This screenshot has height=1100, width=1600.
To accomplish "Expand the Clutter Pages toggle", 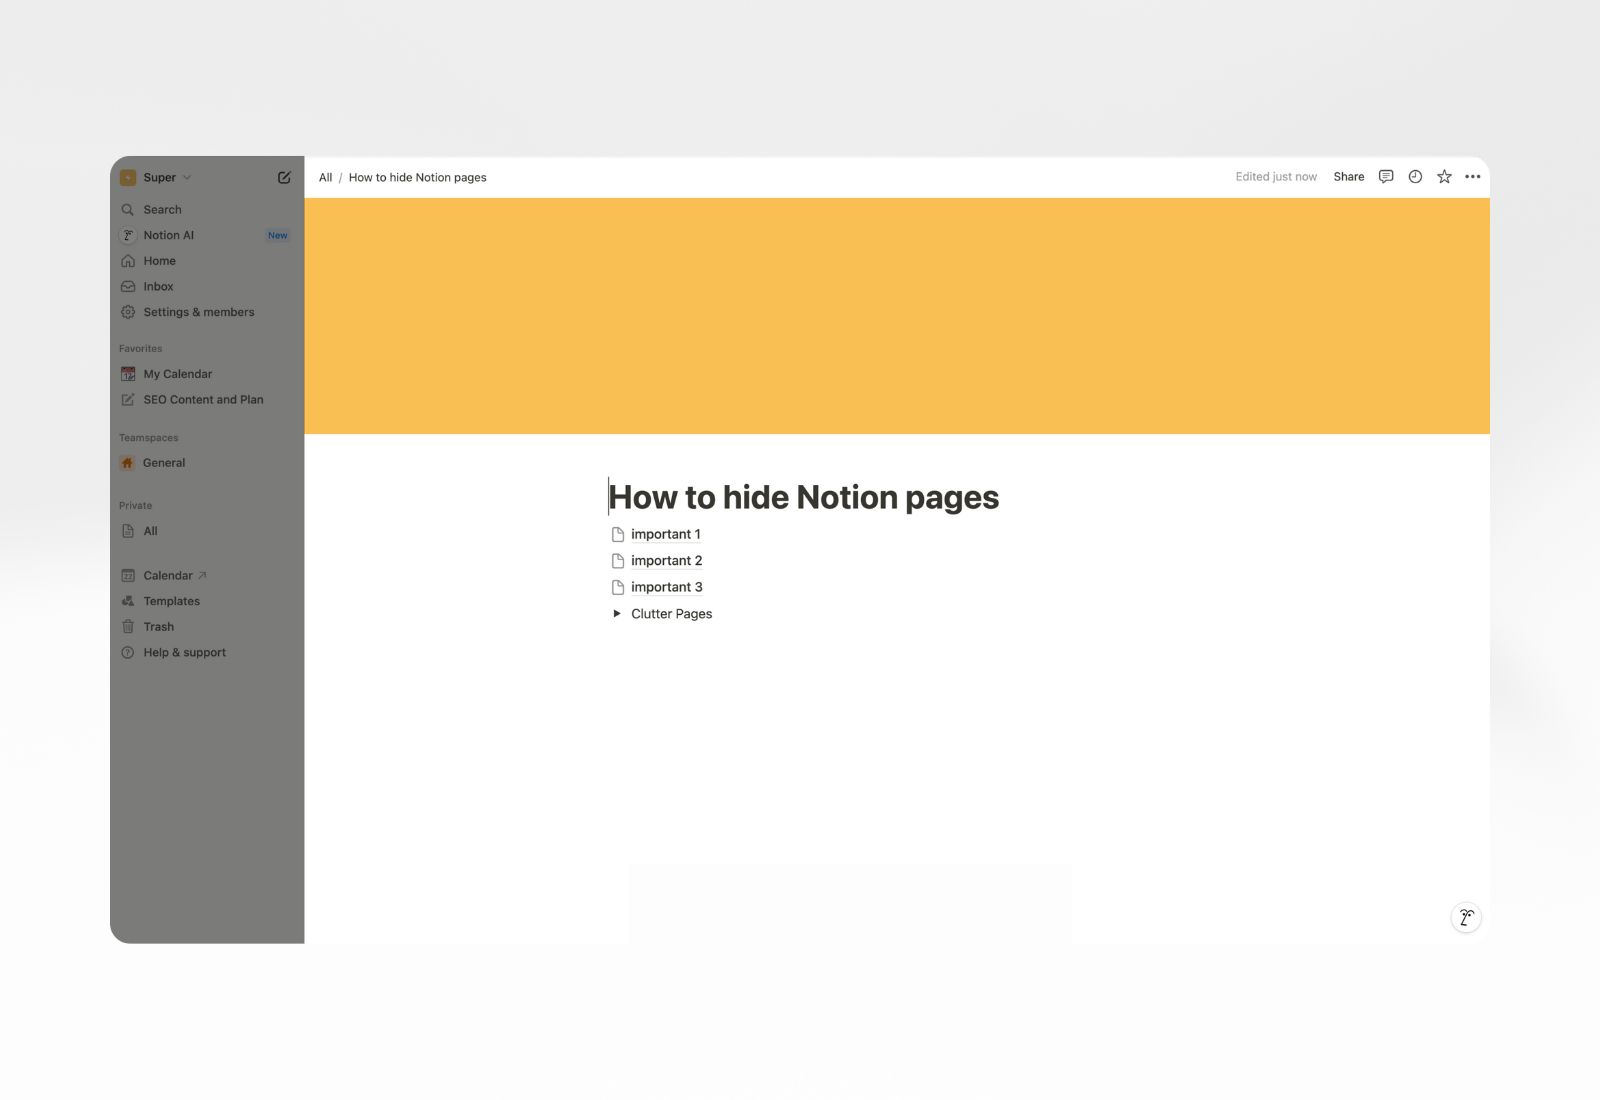I will [x=617, y=614].
